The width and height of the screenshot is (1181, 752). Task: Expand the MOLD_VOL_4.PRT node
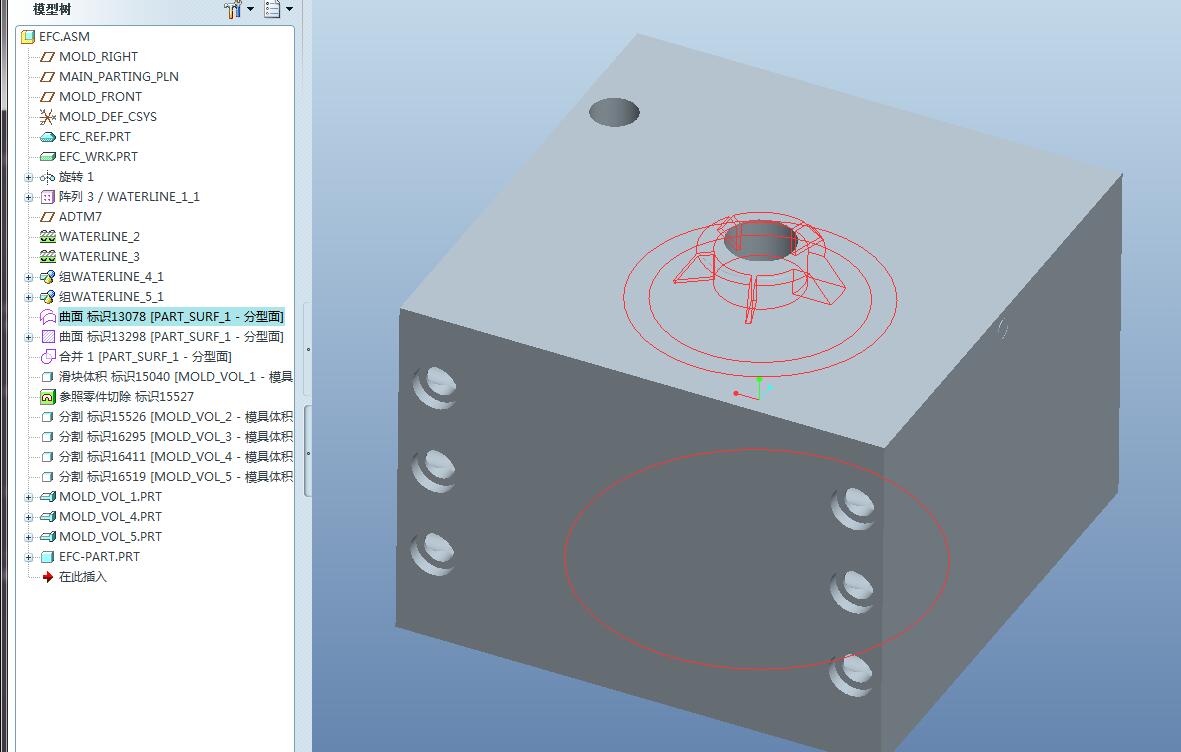tap(29, 517)
